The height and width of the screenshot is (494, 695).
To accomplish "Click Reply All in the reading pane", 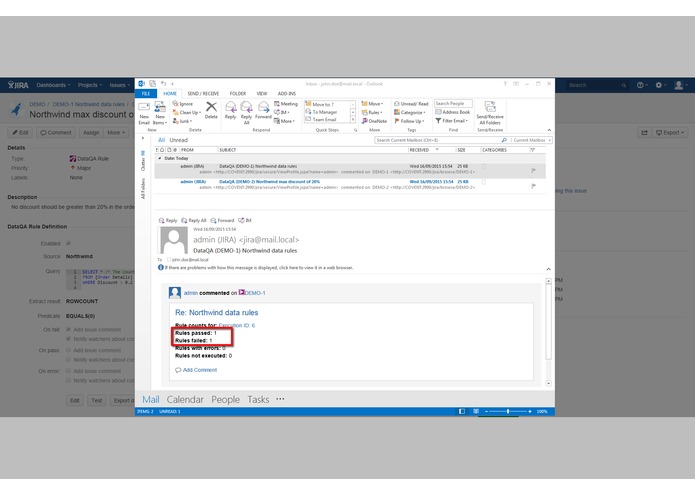I will (x=194, y=220).
